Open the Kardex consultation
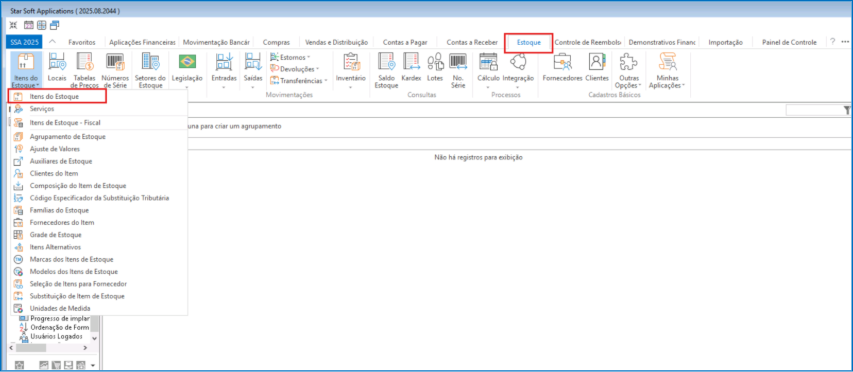Image resolution: width=853 pixels, height=372 pixels. tap(411, 68)
